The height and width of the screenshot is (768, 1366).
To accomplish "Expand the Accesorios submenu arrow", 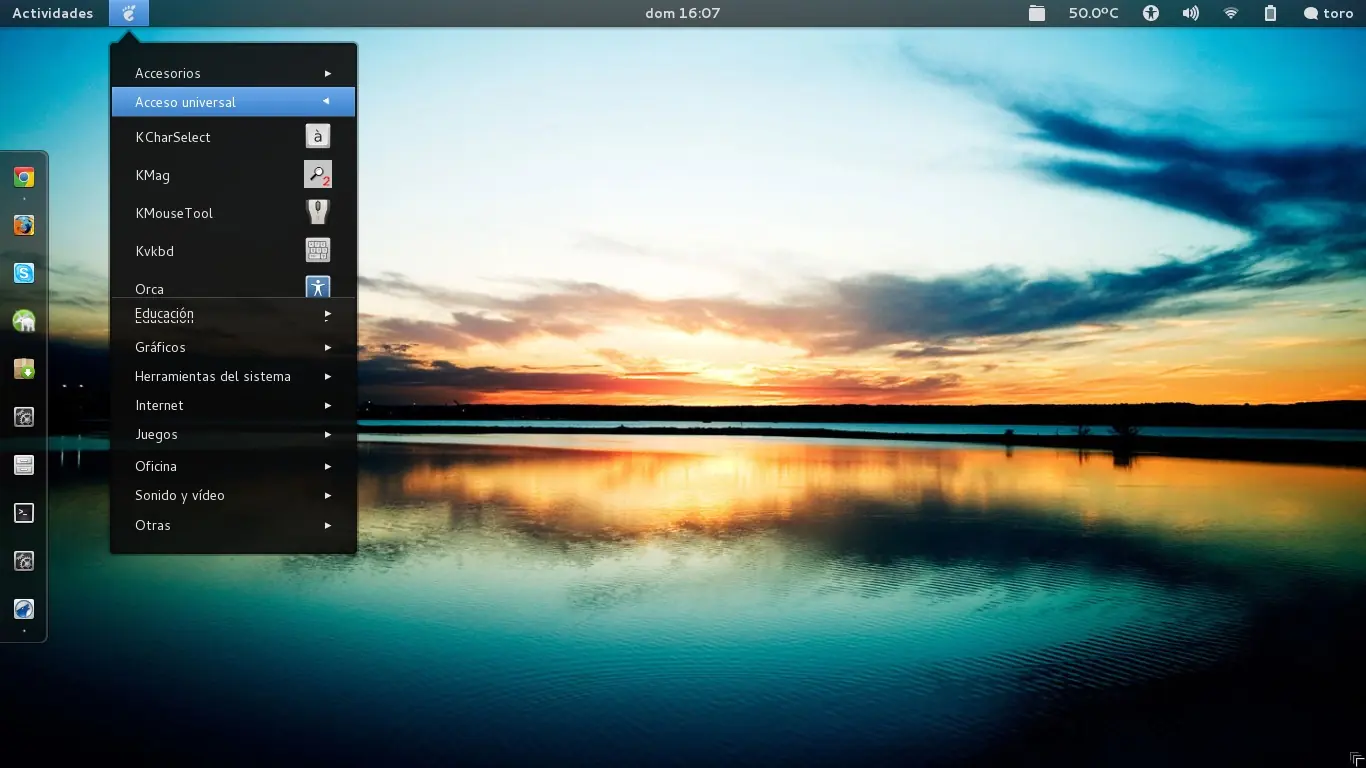I will coord(328,73).
